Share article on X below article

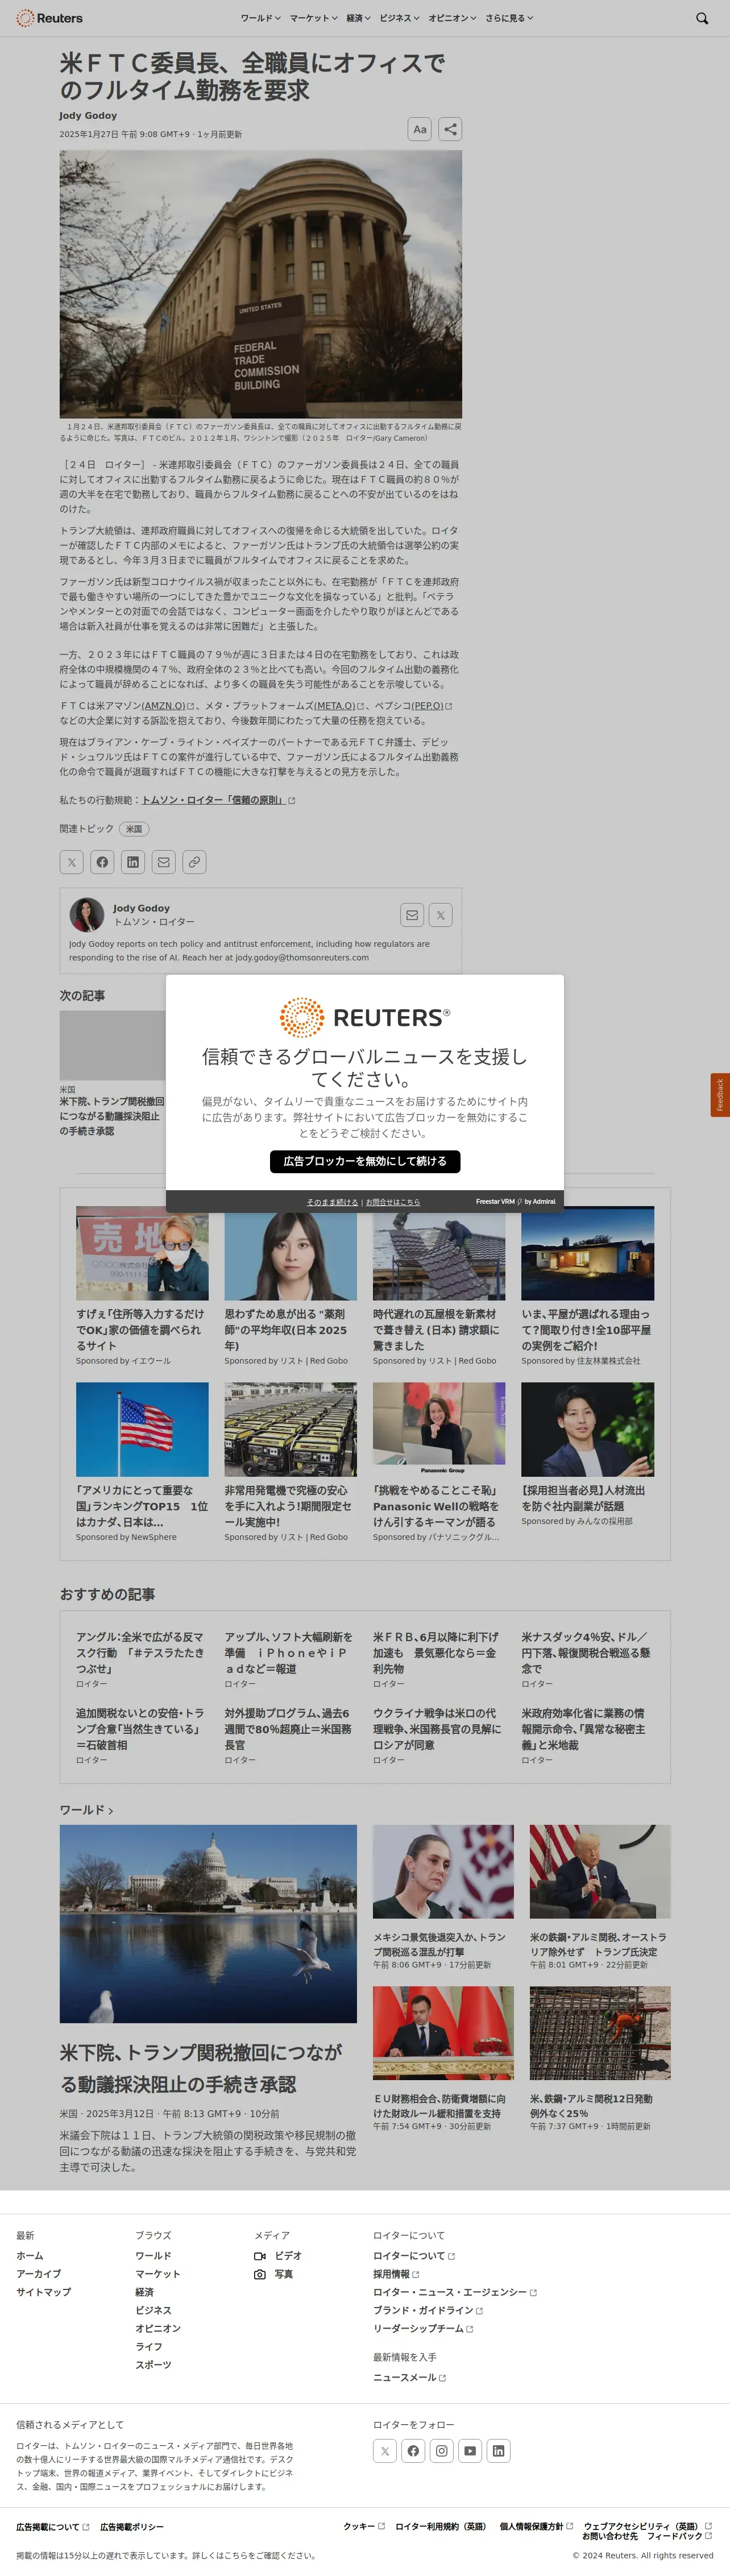[71, 862]
